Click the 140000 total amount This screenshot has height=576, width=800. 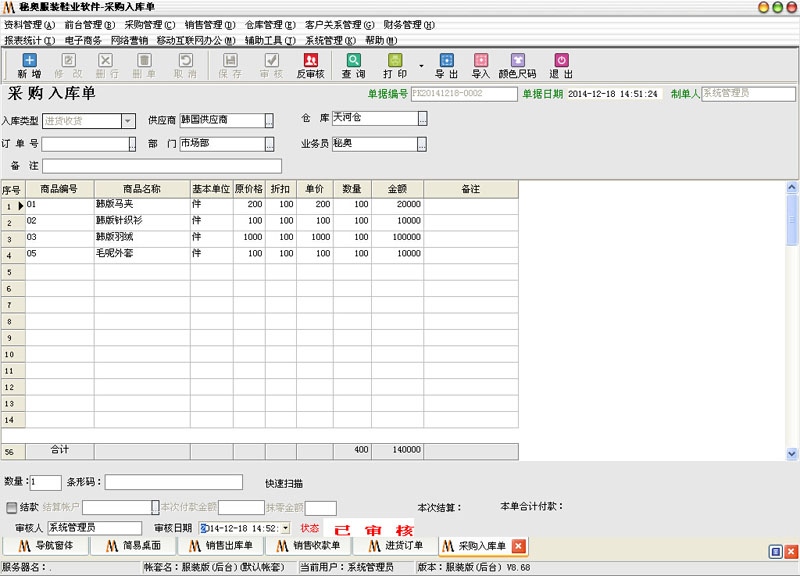pos(397,450)
